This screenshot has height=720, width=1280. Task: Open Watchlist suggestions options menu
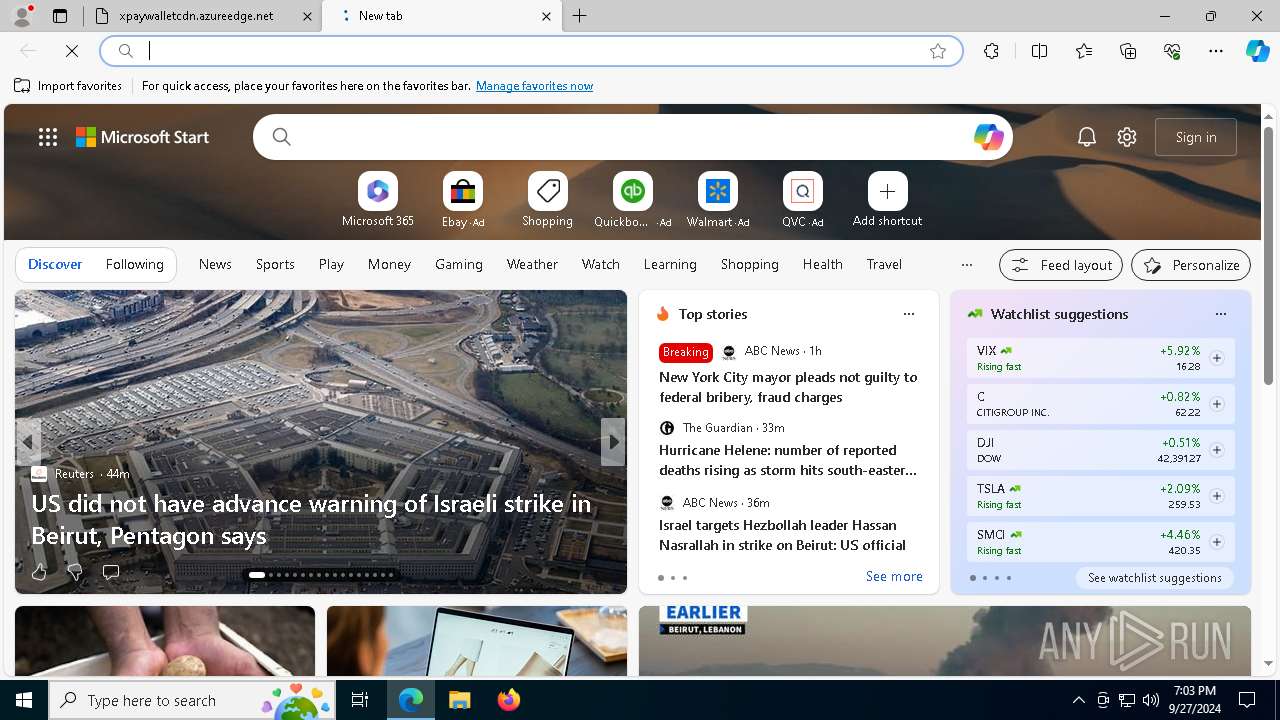1220,314
